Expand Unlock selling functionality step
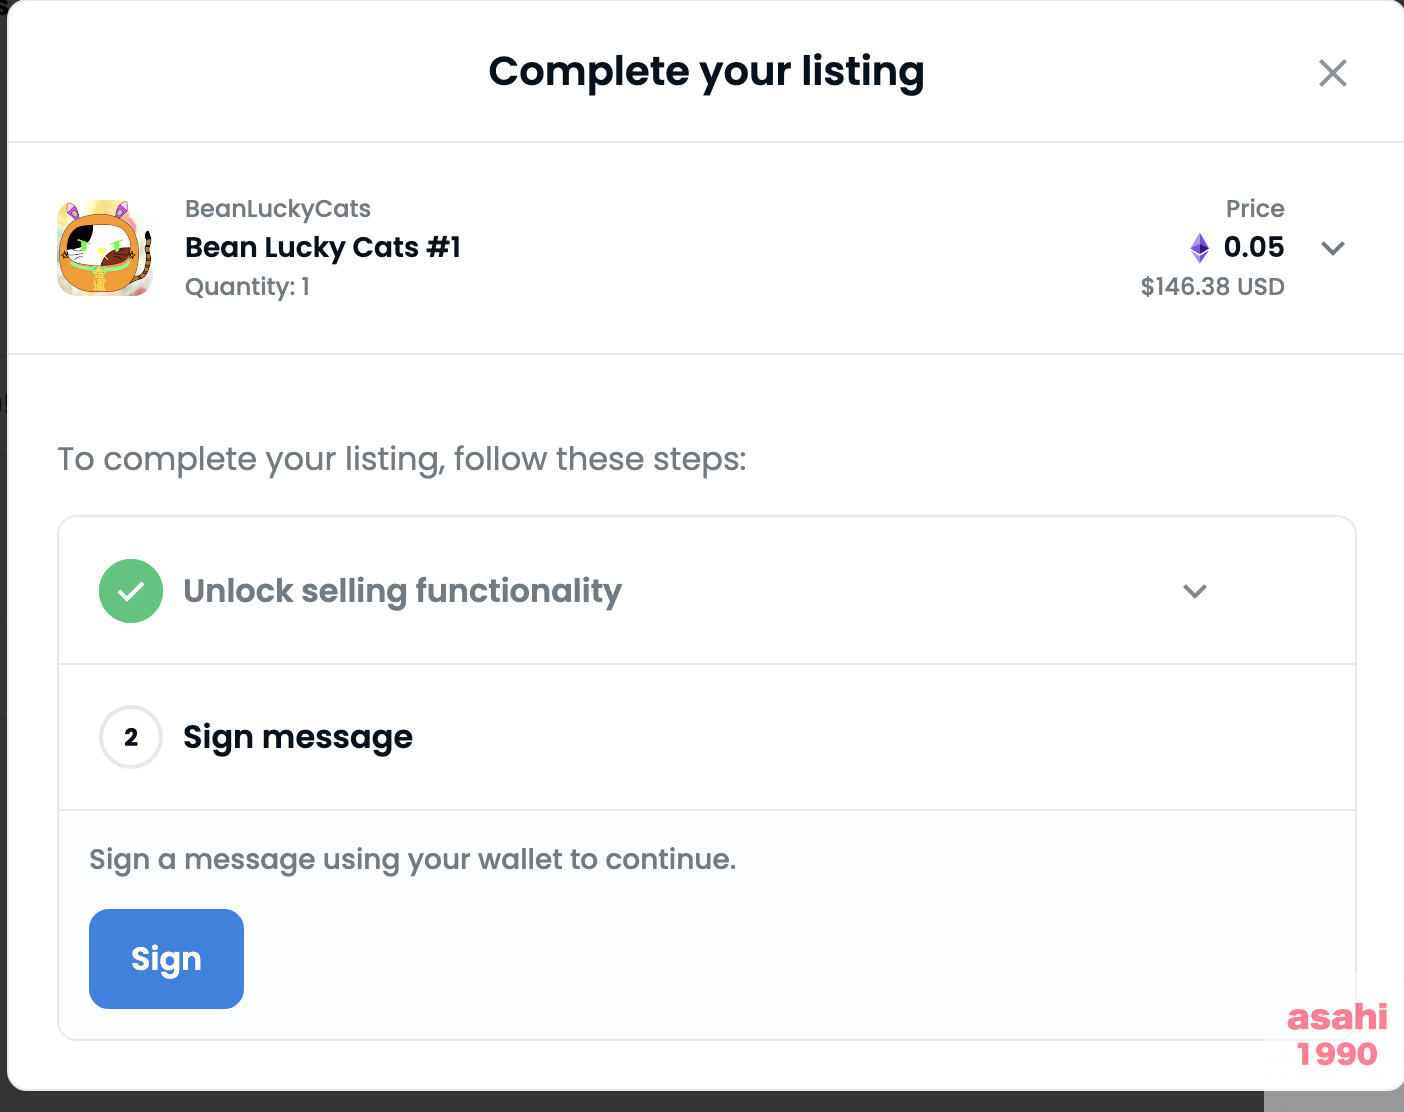 1195,591
